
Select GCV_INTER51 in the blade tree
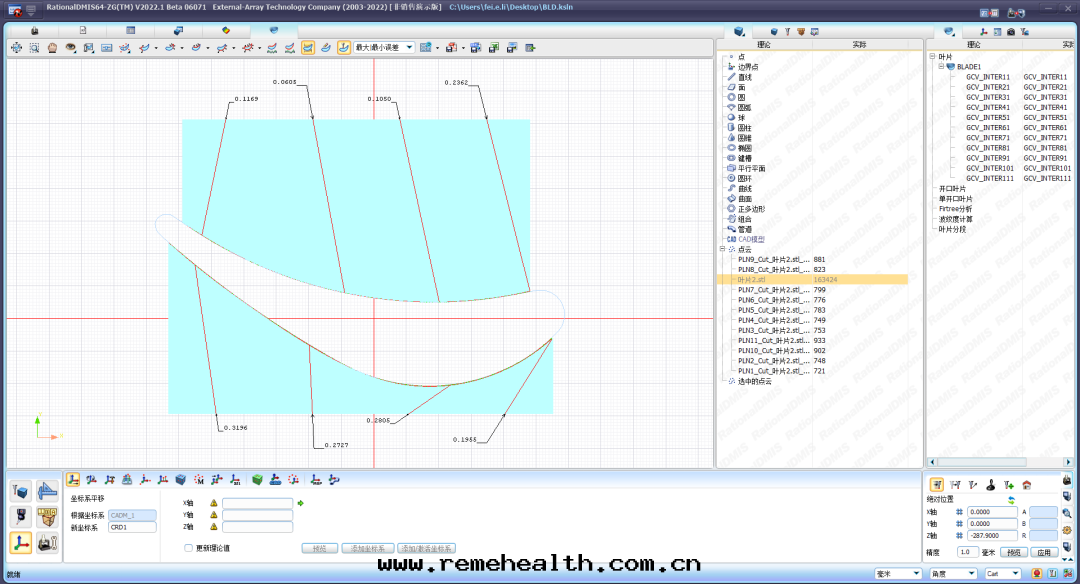[x=987, y=117]
